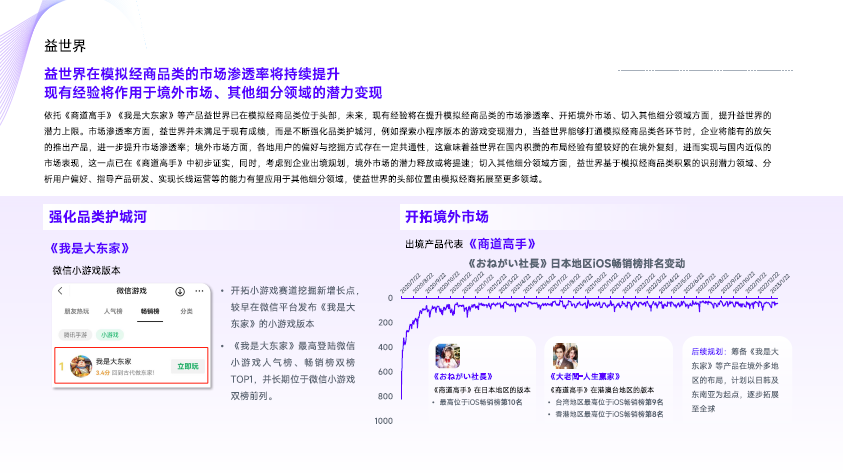843x474 pixels.
Task: Click the 强化品类护城河 section heading
Action: [98, 217]
